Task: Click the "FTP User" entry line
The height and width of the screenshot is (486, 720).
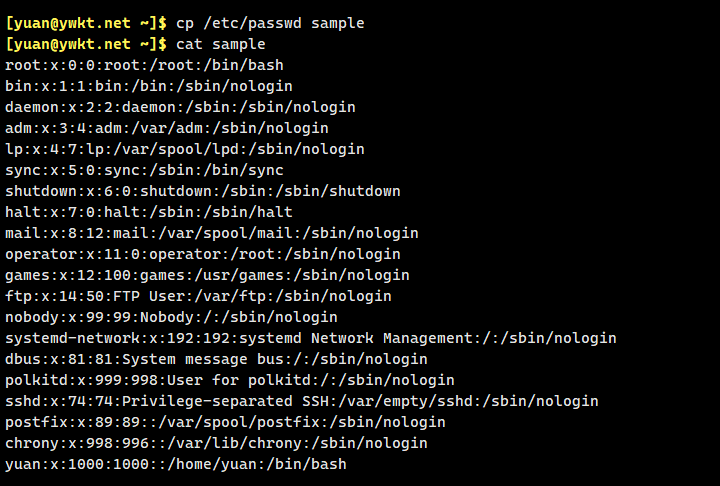Action: pyautogui.click(x=198, y=296)
